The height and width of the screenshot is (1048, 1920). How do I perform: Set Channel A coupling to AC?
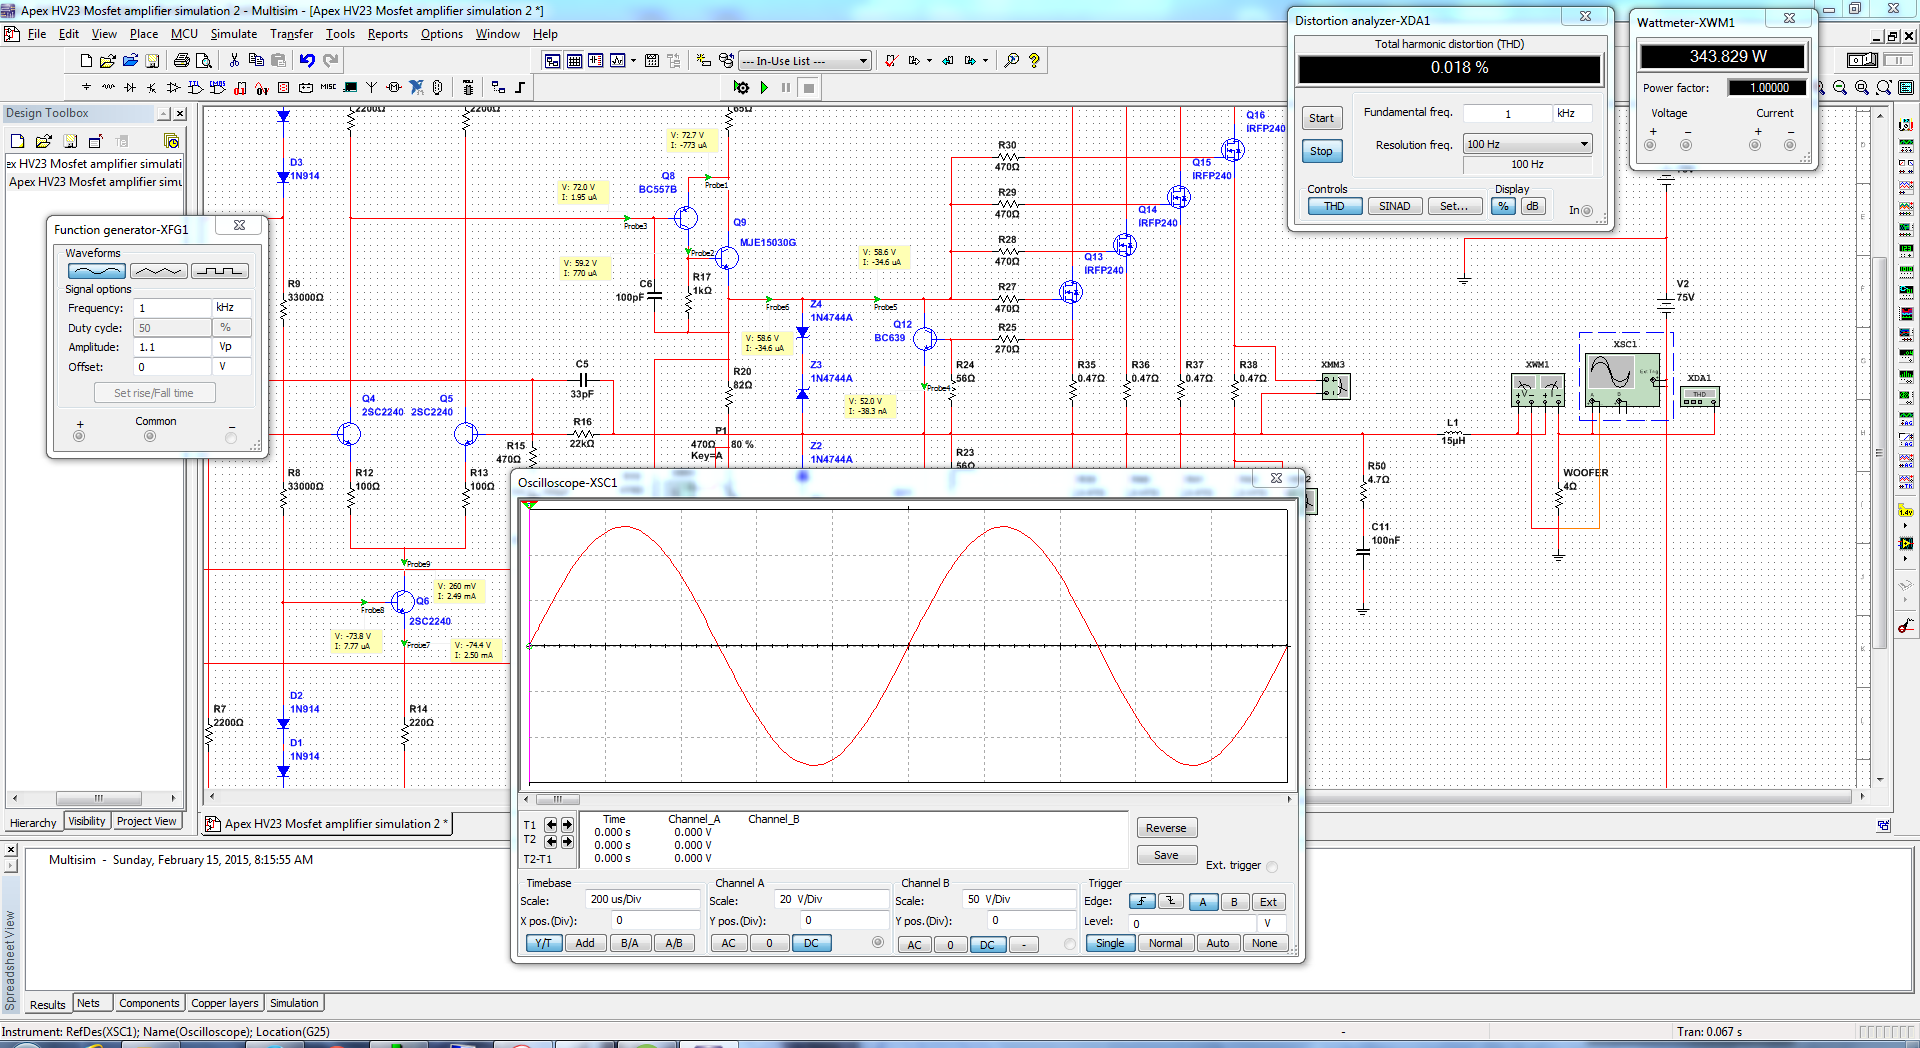[x=729, y=943]
